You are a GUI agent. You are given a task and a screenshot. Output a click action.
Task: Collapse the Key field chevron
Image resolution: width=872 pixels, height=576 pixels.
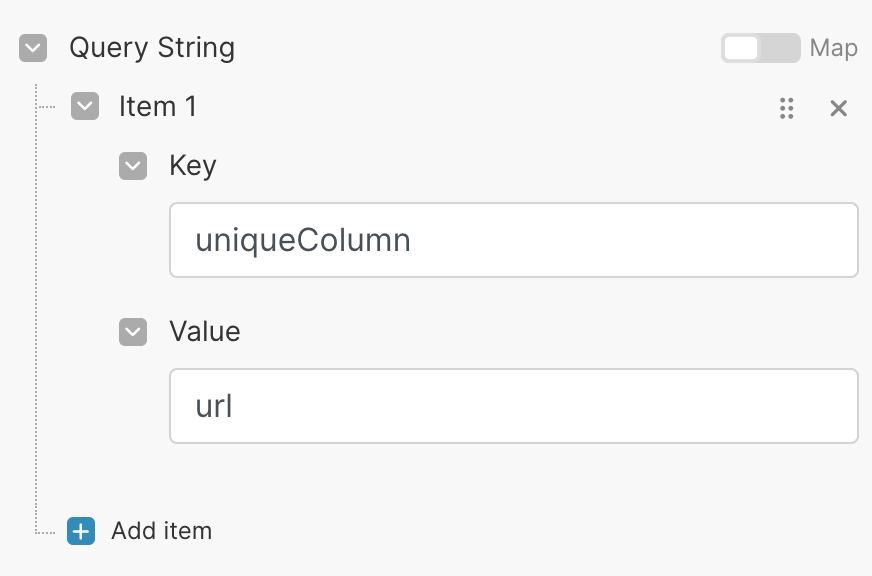(133, 166)
